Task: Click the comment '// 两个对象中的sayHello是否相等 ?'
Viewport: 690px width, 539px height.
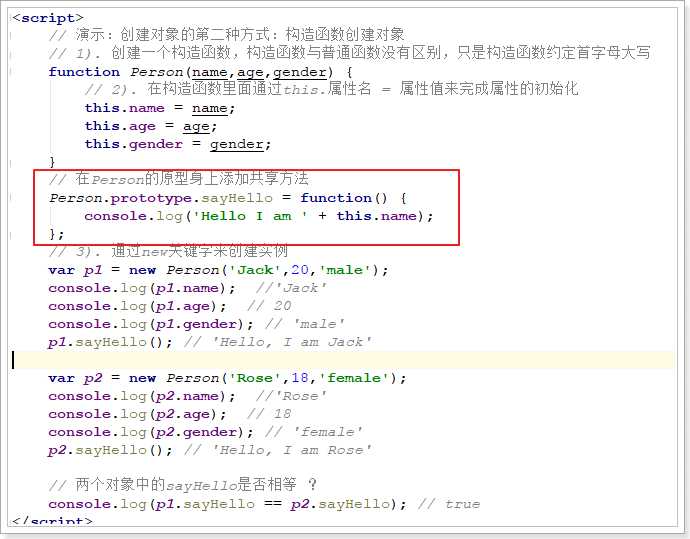Action: coord(183,485)
